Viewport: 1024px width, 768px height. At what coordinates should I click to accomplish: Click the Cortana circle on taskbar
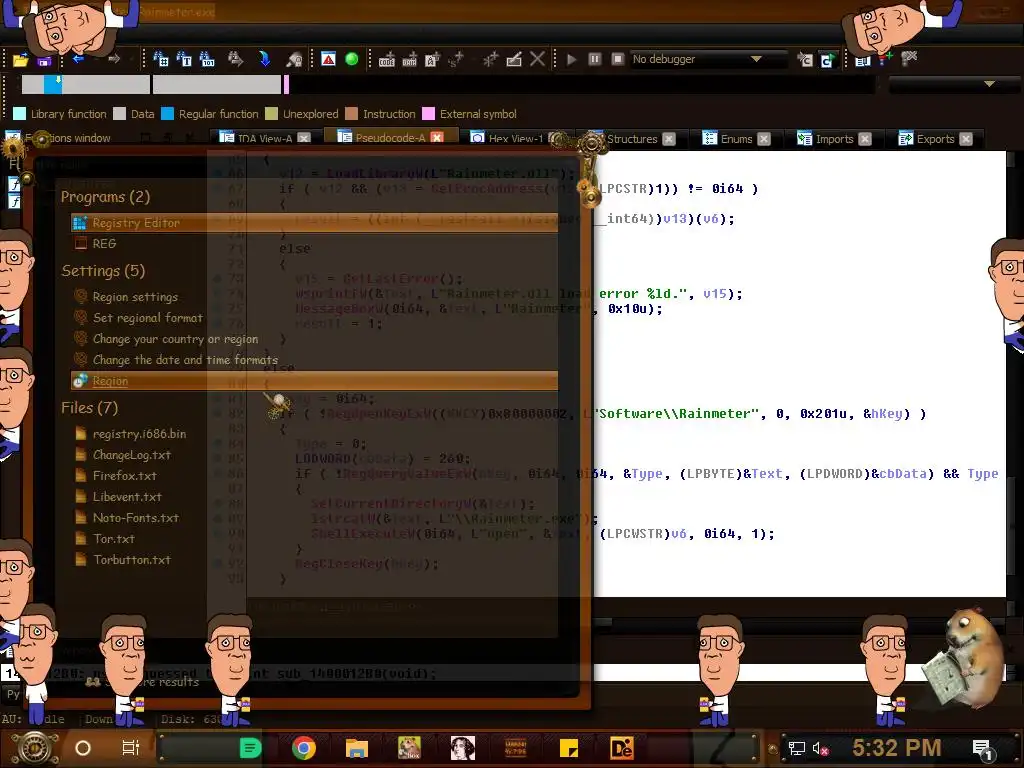(83, 748)
